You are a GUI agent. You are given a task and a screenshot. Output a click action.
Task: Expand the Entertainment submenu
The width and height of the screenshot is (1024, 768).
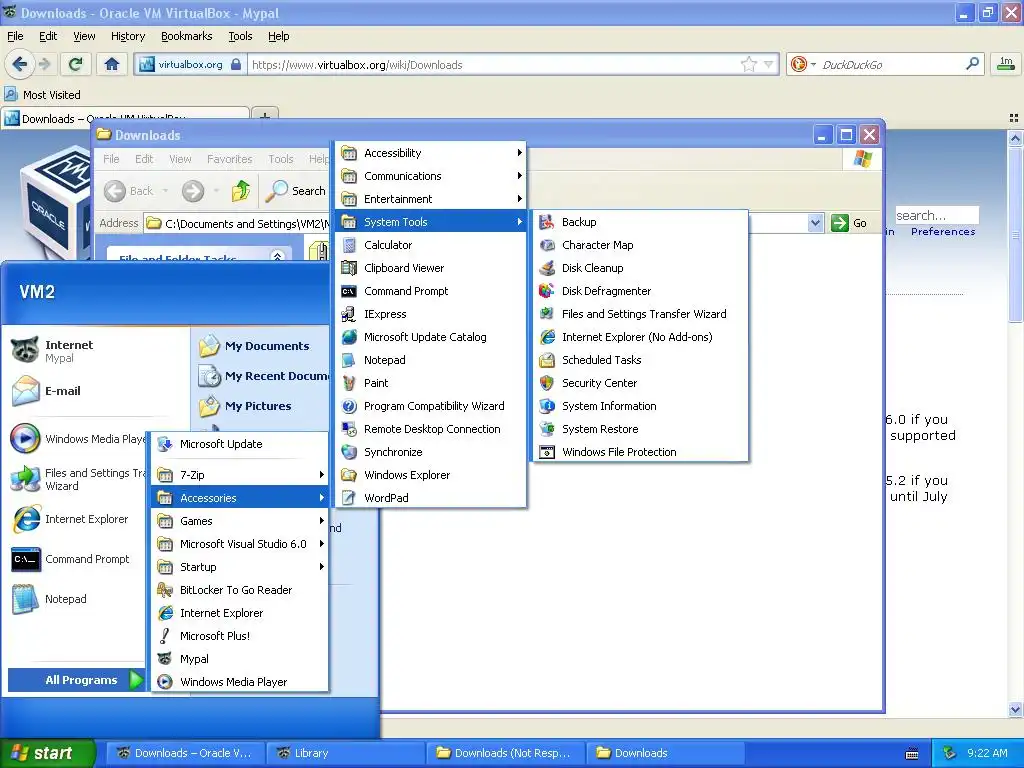coord(431,199)
